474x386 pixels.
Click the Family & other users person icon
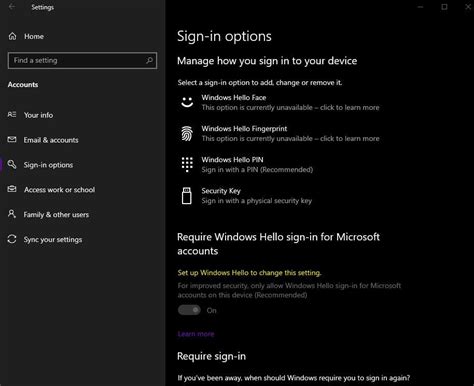click(x=12, y=214)
